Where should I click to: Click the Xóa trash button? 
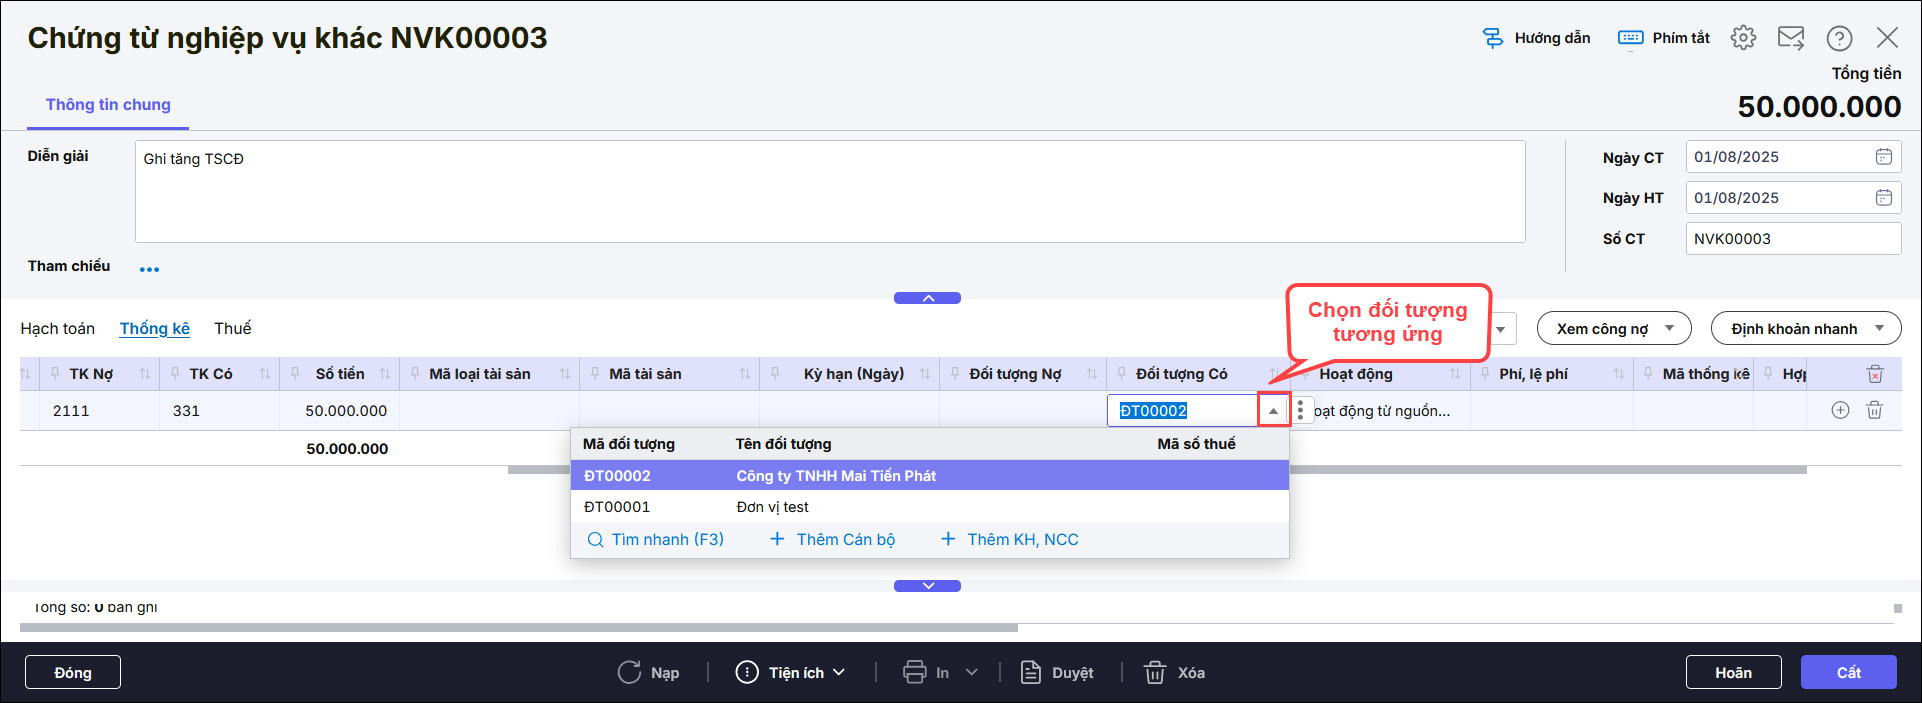pos(1174,672)
